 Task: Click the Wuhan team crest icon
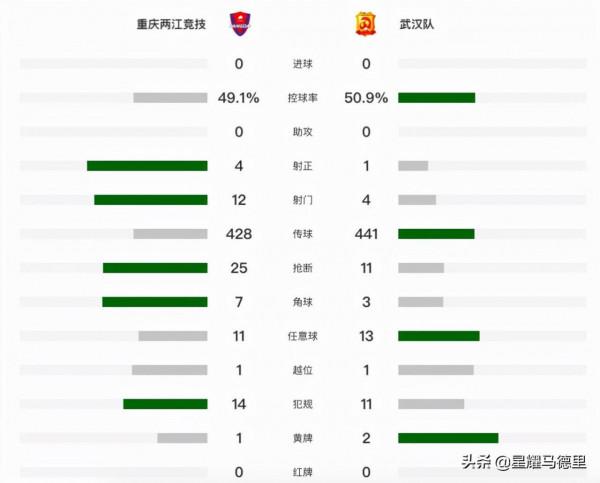pyautogui.click(x=366, y=24)
